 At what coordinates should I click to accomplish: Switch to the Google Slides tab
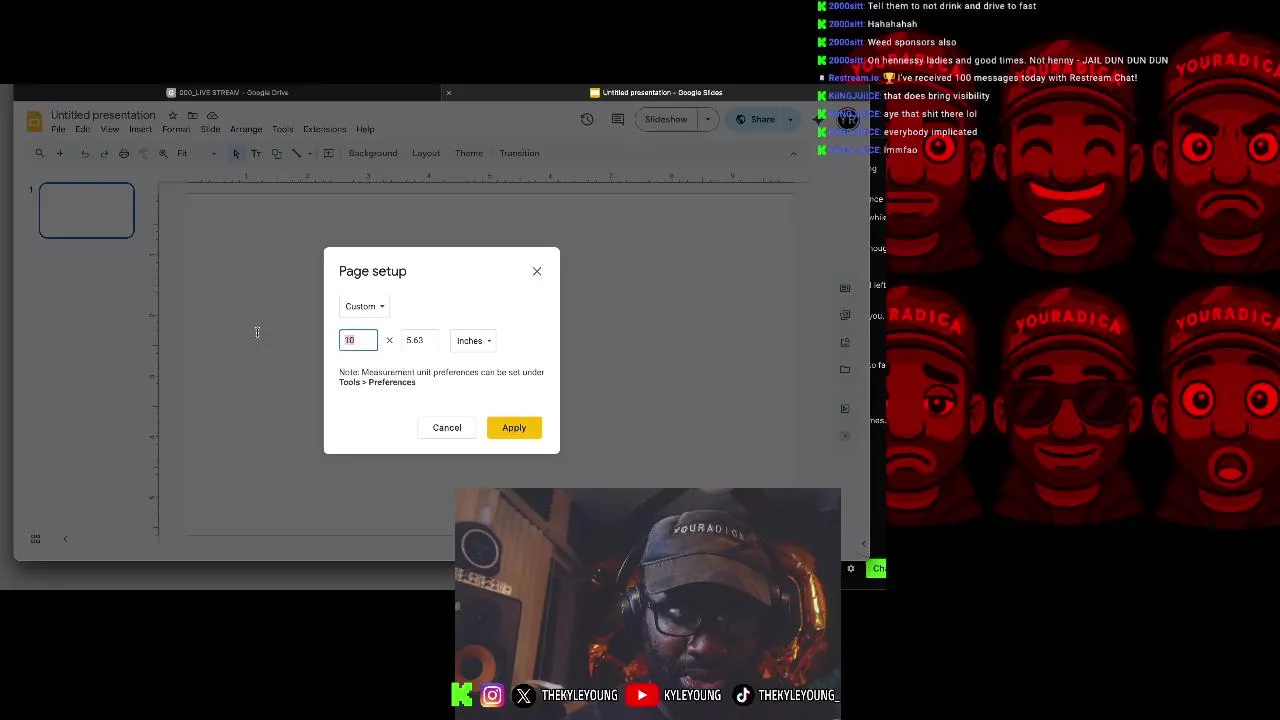[656, 92]
